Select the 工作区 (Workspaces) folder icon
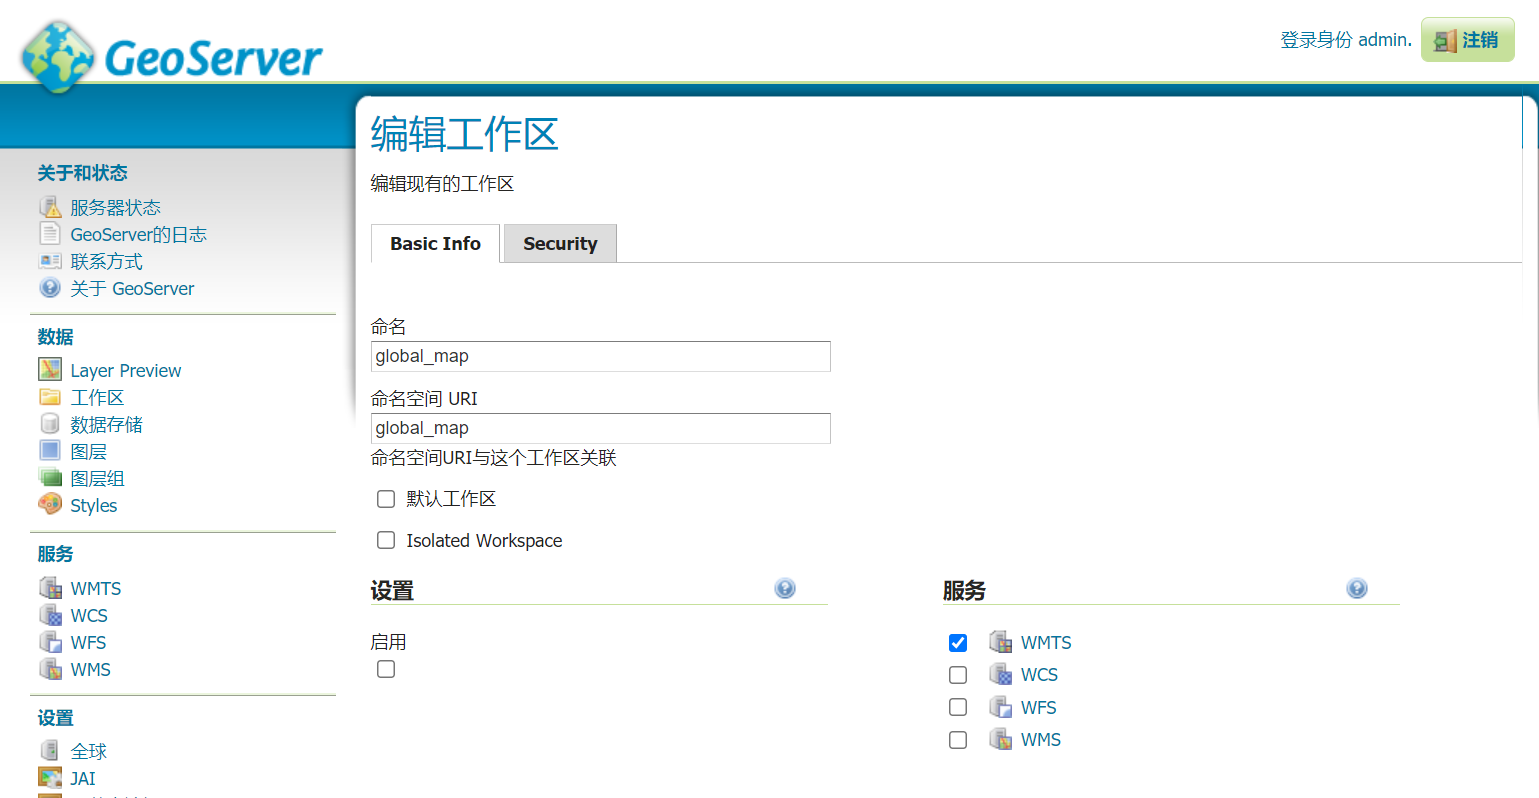 pyautogui.click(x=50, y=397)
